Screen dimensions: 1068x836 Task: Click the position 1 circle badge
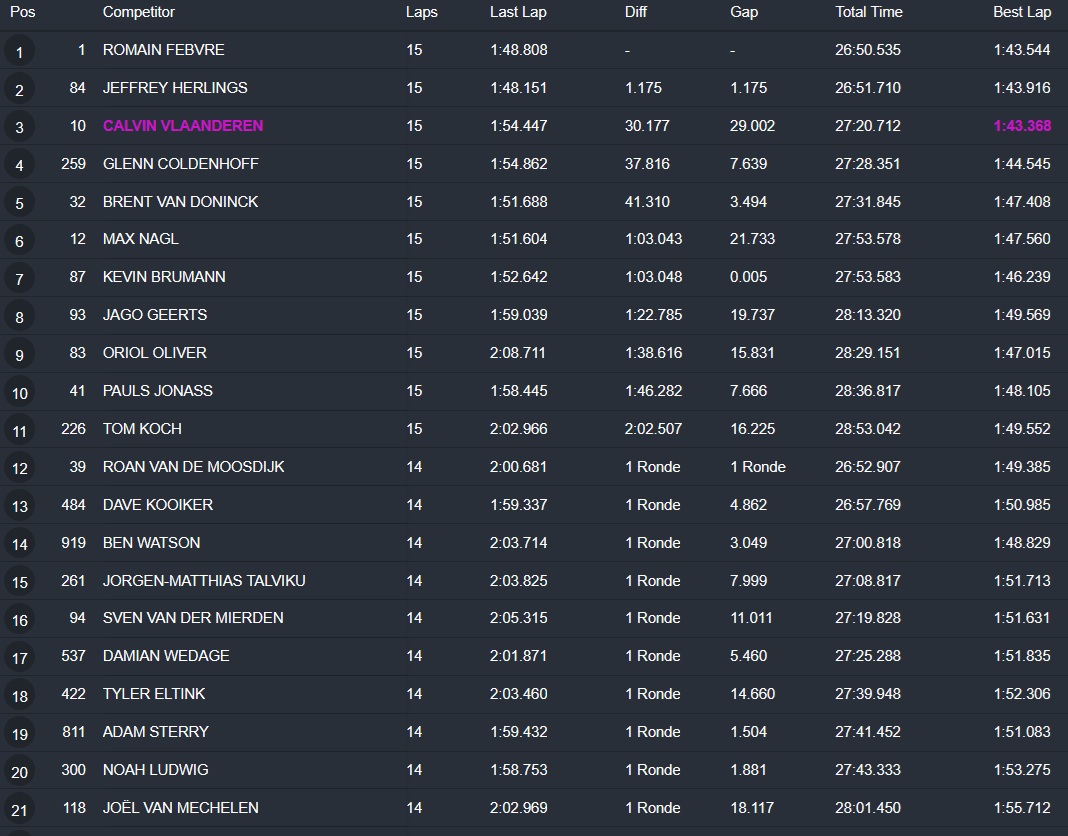tap(19, 51)
